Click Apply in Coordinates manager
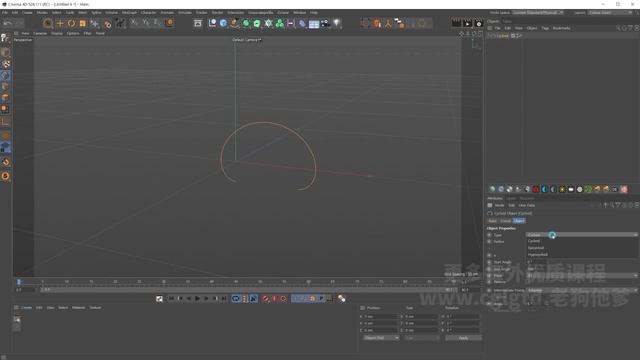The image size is (640, 360). click(x=463, y=338)
